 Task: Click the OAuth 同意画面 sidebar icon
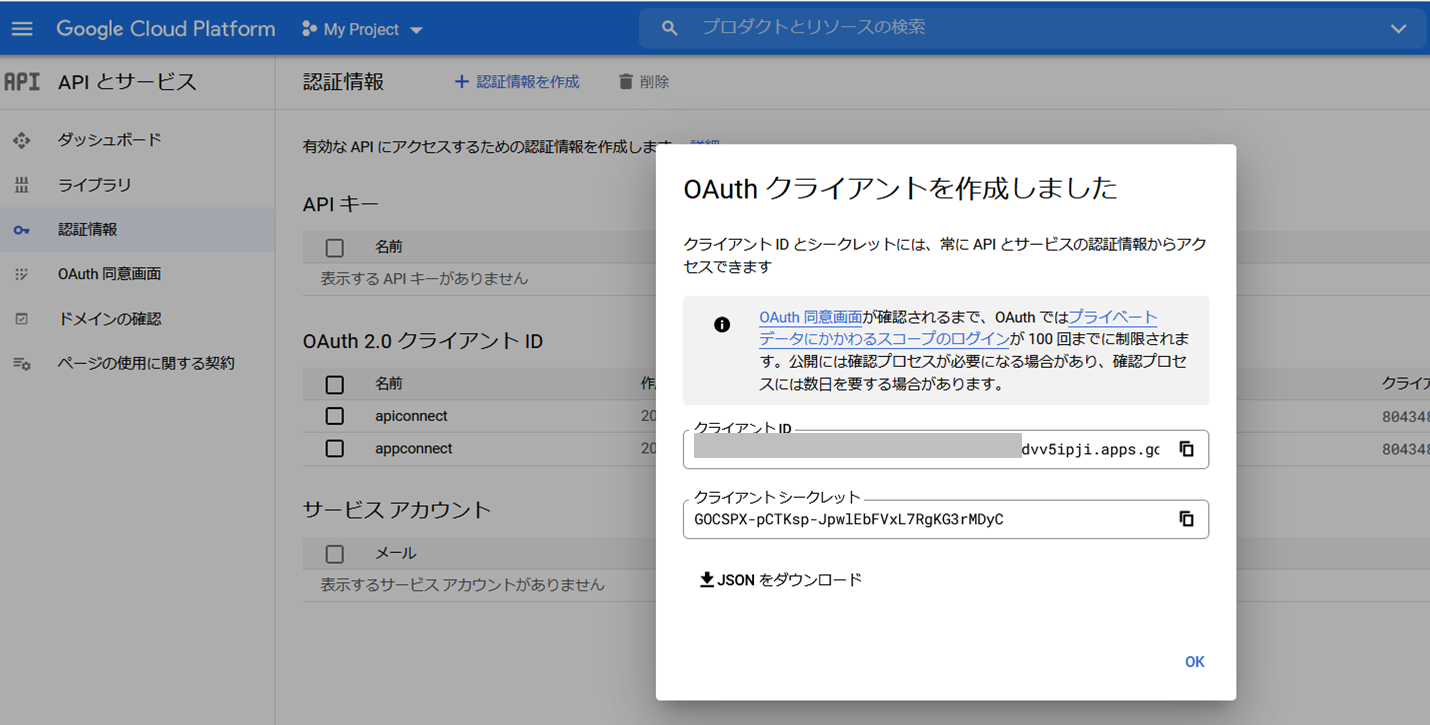coord(22,274)
